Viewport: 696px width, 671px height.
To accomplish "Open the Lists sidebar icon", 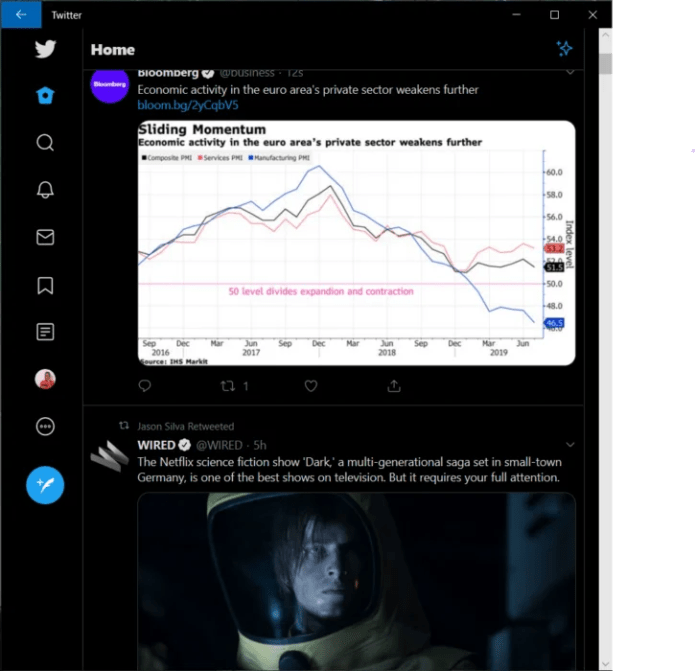I will pos(45,332).
